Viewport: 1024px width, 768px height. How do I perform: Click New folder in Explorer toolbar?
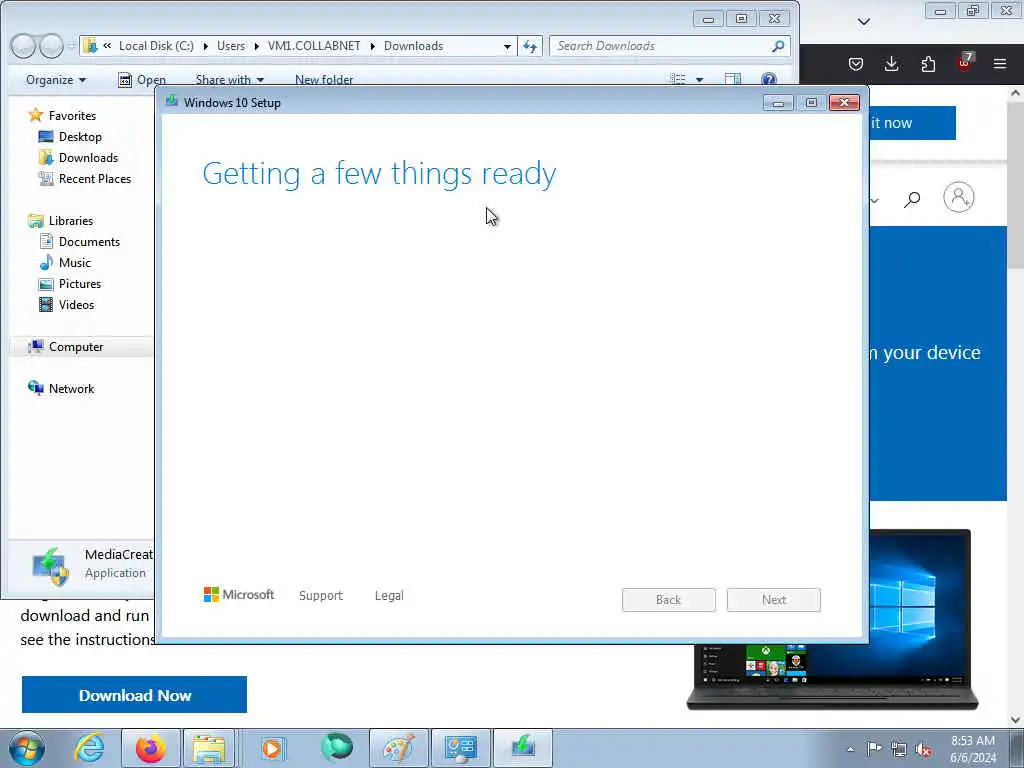tap(324, 80)
